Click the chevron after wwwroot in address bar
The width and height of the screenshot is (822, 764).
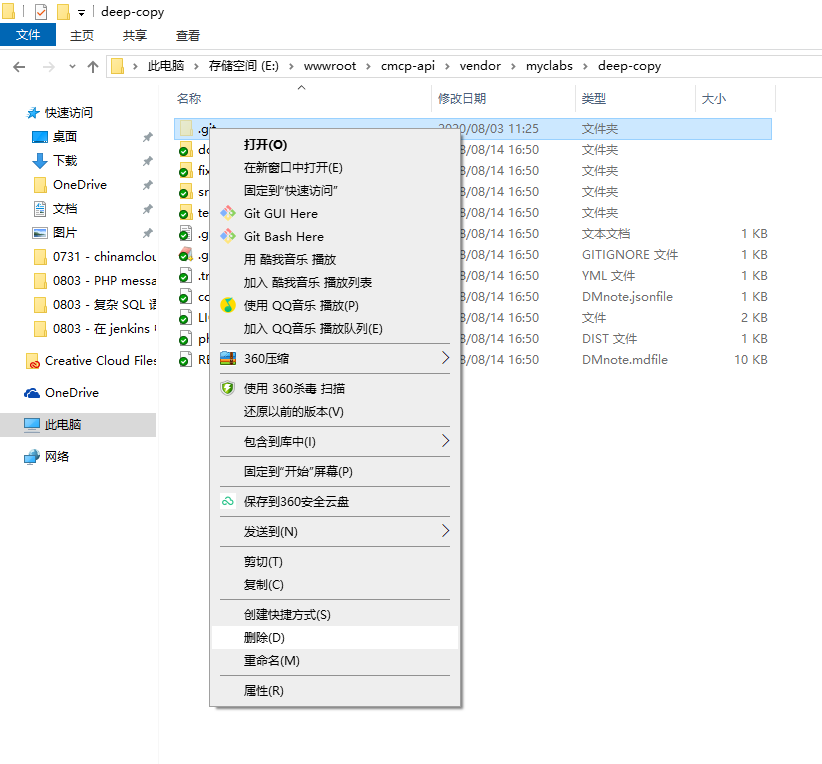369,67
